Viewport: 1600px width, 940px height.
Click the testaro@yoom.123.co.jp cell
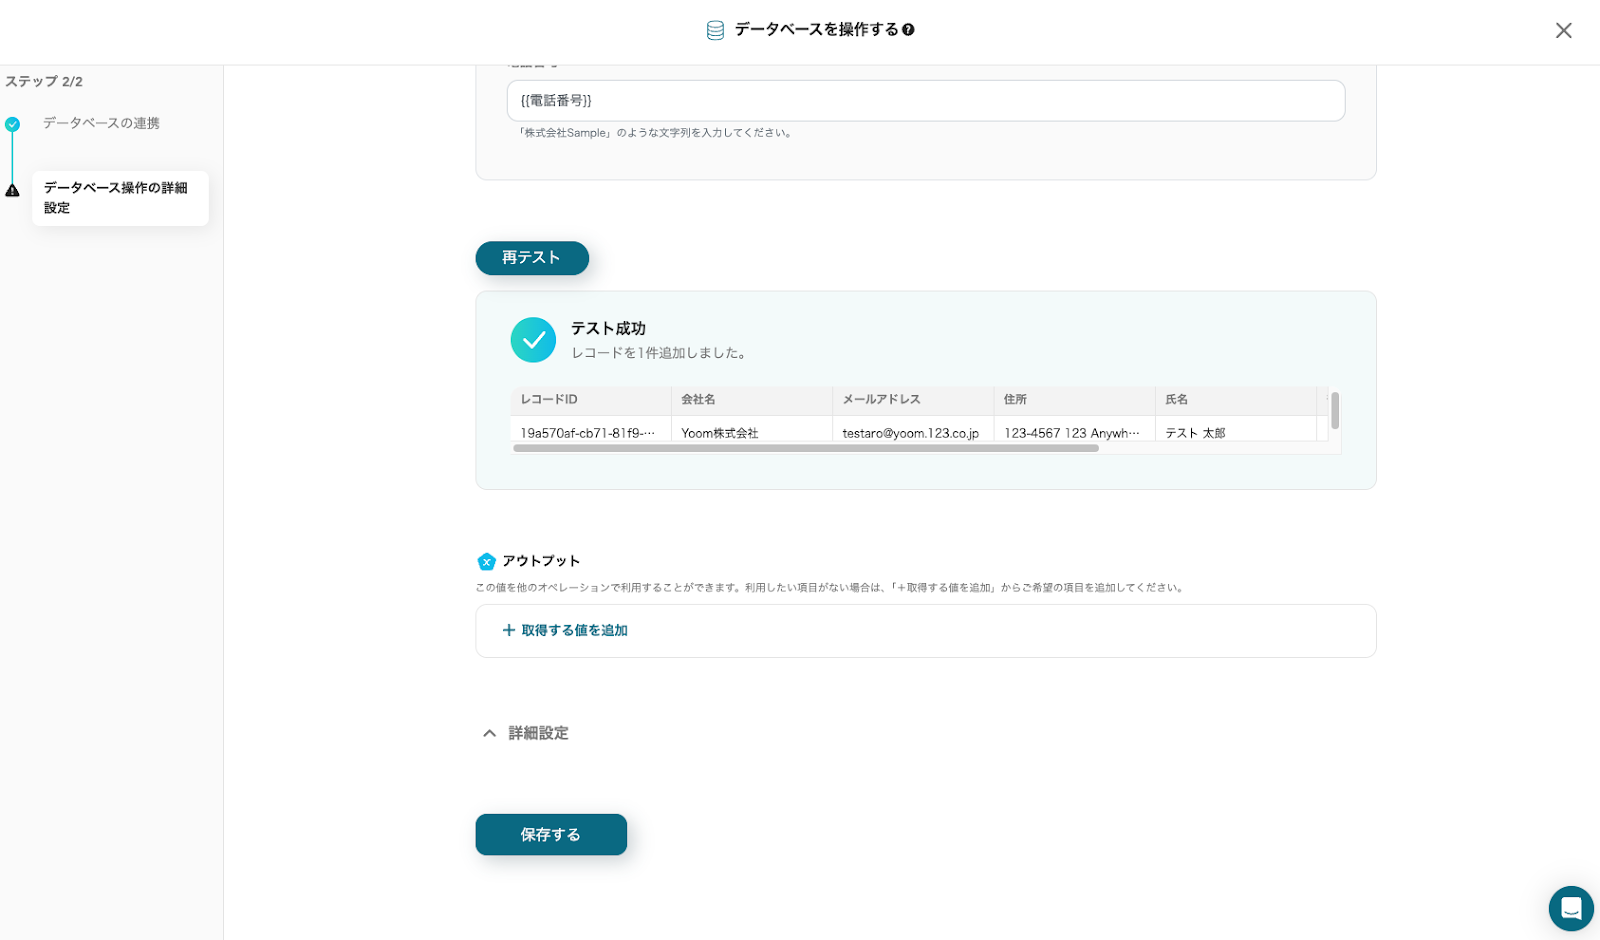[911, 432]
